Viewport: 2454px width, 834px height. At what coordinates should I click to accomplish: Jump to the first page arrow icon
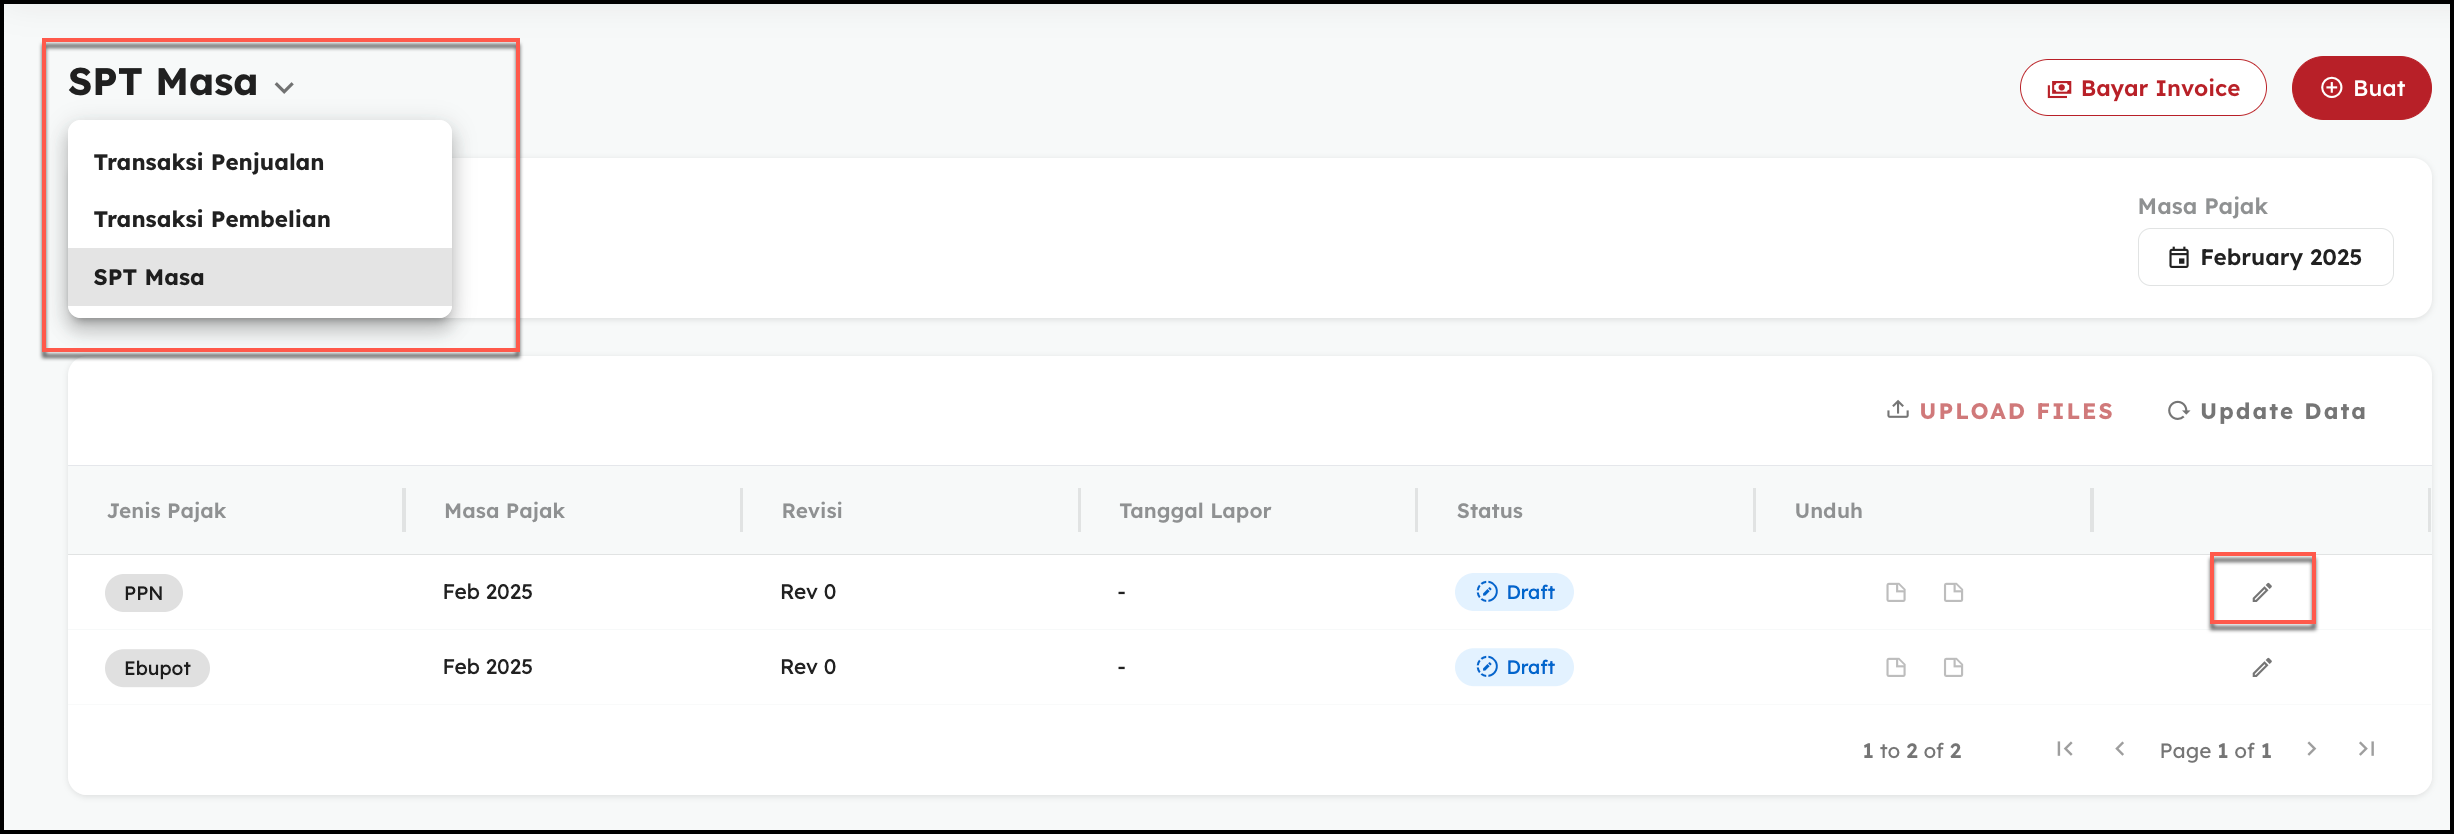pos(2064,749)
